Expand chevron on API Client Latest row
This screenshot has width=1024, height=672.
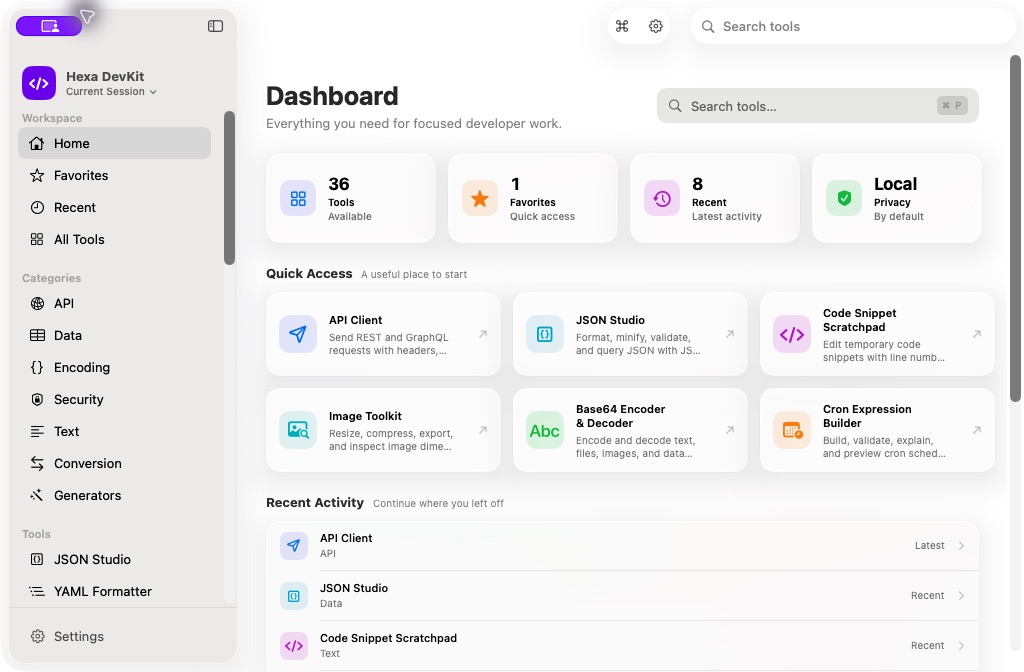(x=961, y=545)
